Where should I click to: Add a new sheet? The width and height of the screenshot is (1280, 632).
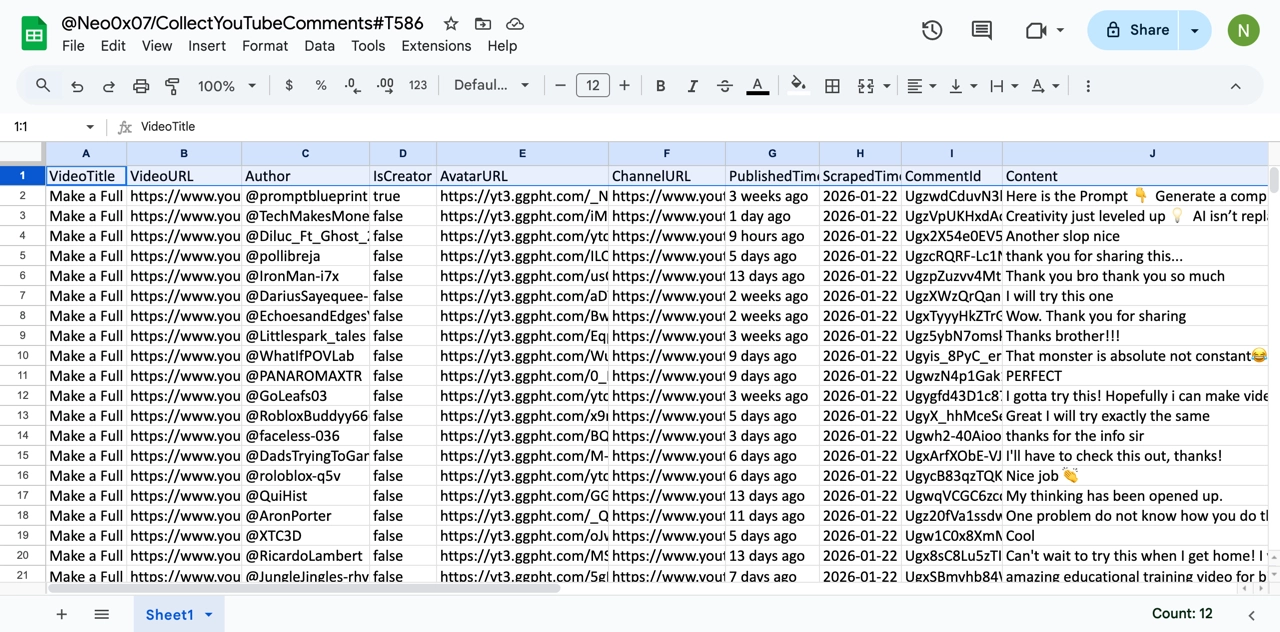[61, 614]
